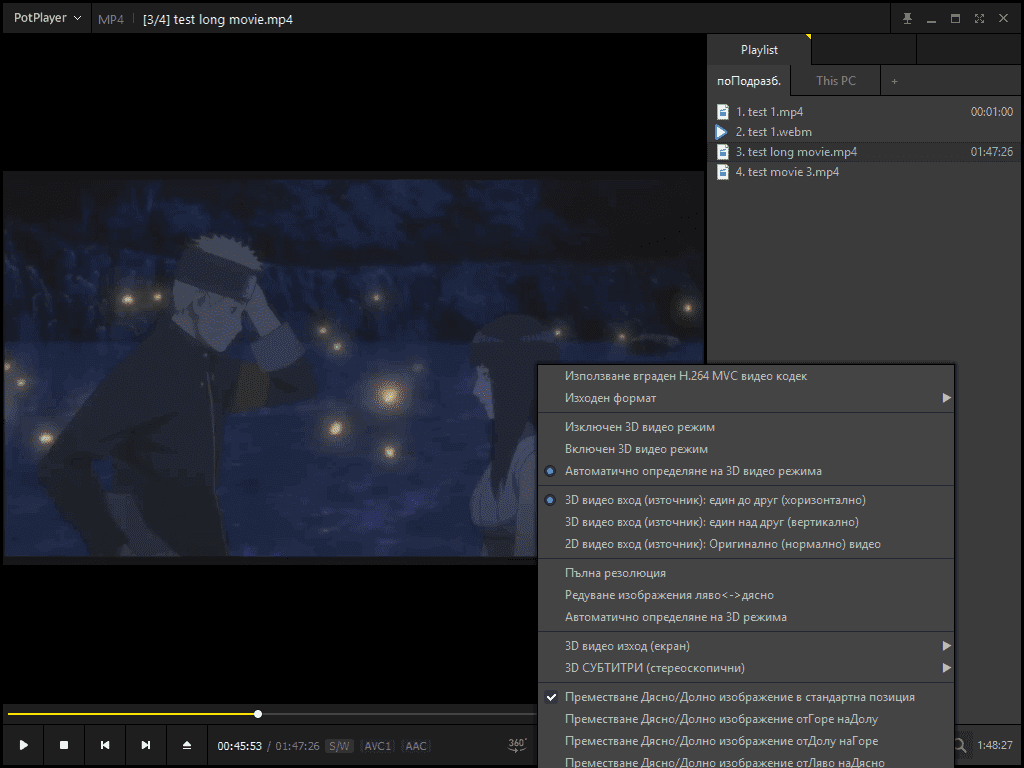
Task: Switch to the Playlist panel tab
Action: pyautogui.click(x=759, y=50)
